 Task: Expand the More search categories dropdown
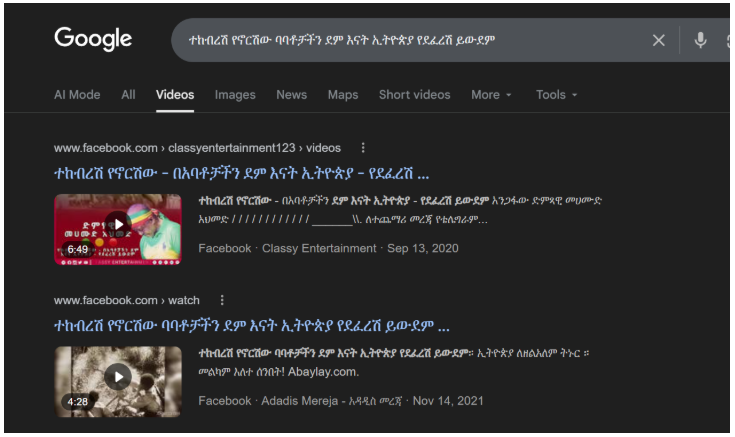click(x=491, y=95)
